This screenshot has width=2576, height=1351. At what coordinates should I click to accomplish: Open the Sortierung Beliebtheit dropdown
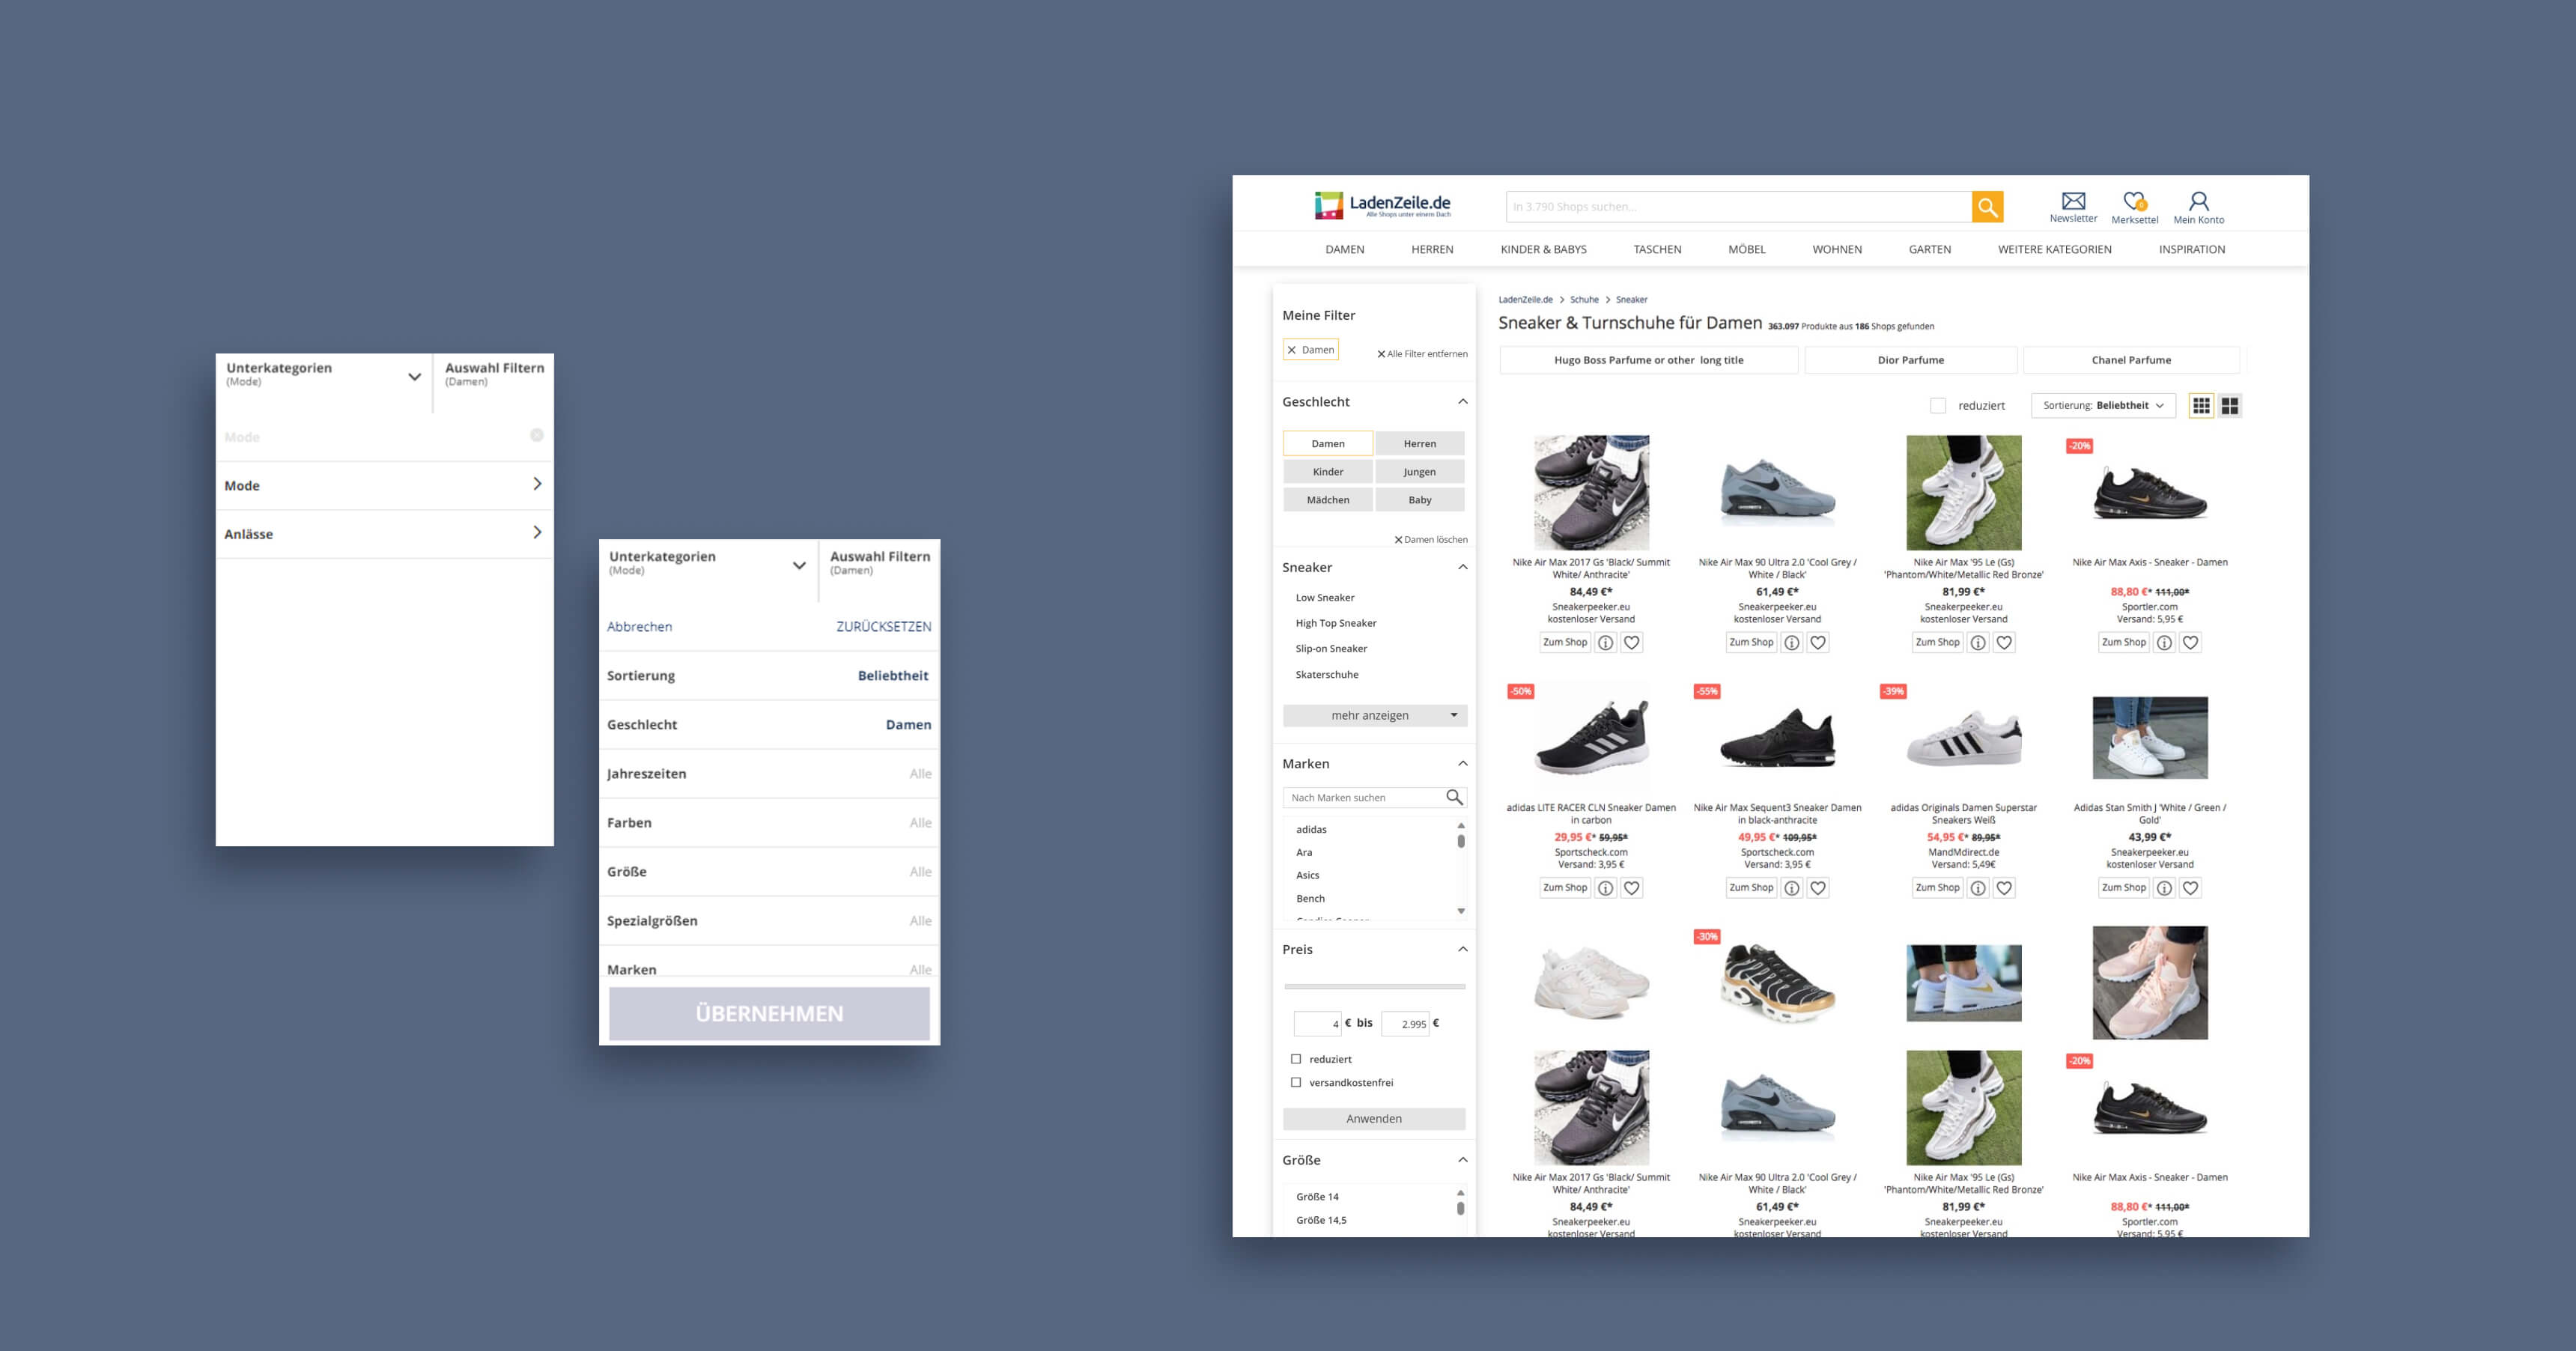(2103, 406)
